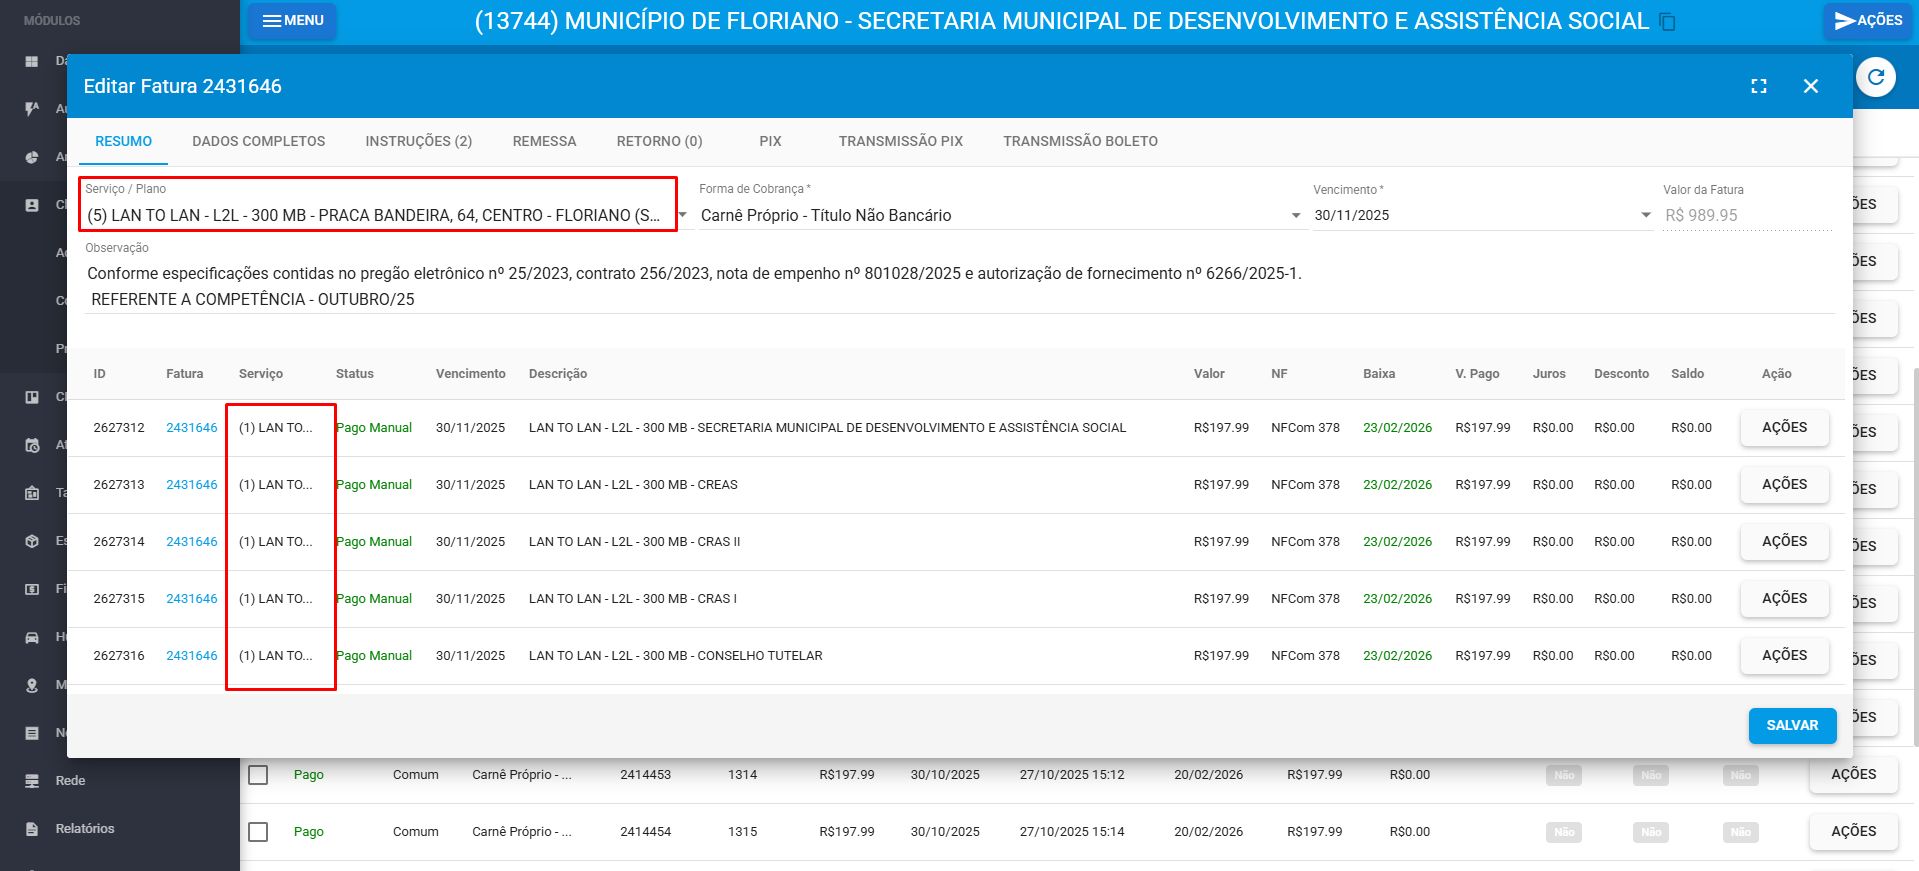Click the kanban board sidebar icon

pos(32,397)
